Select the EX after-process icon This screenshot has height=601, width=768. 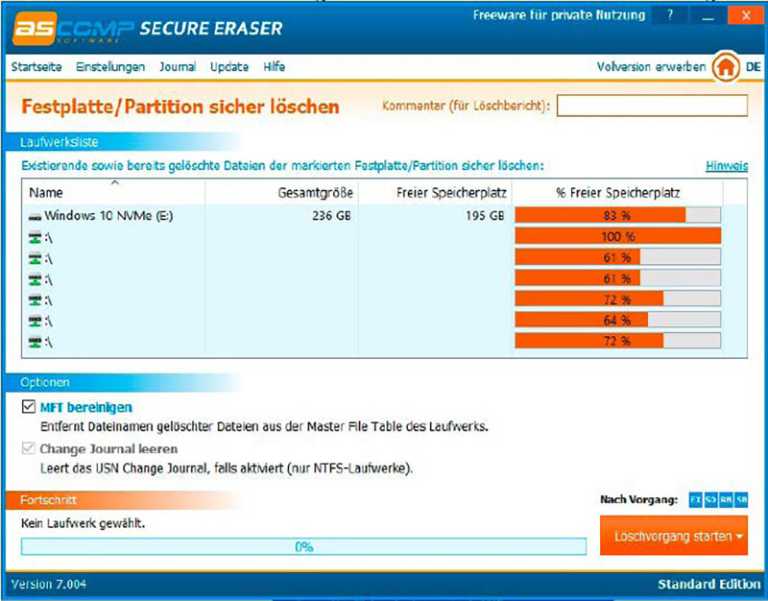(696, 500)
